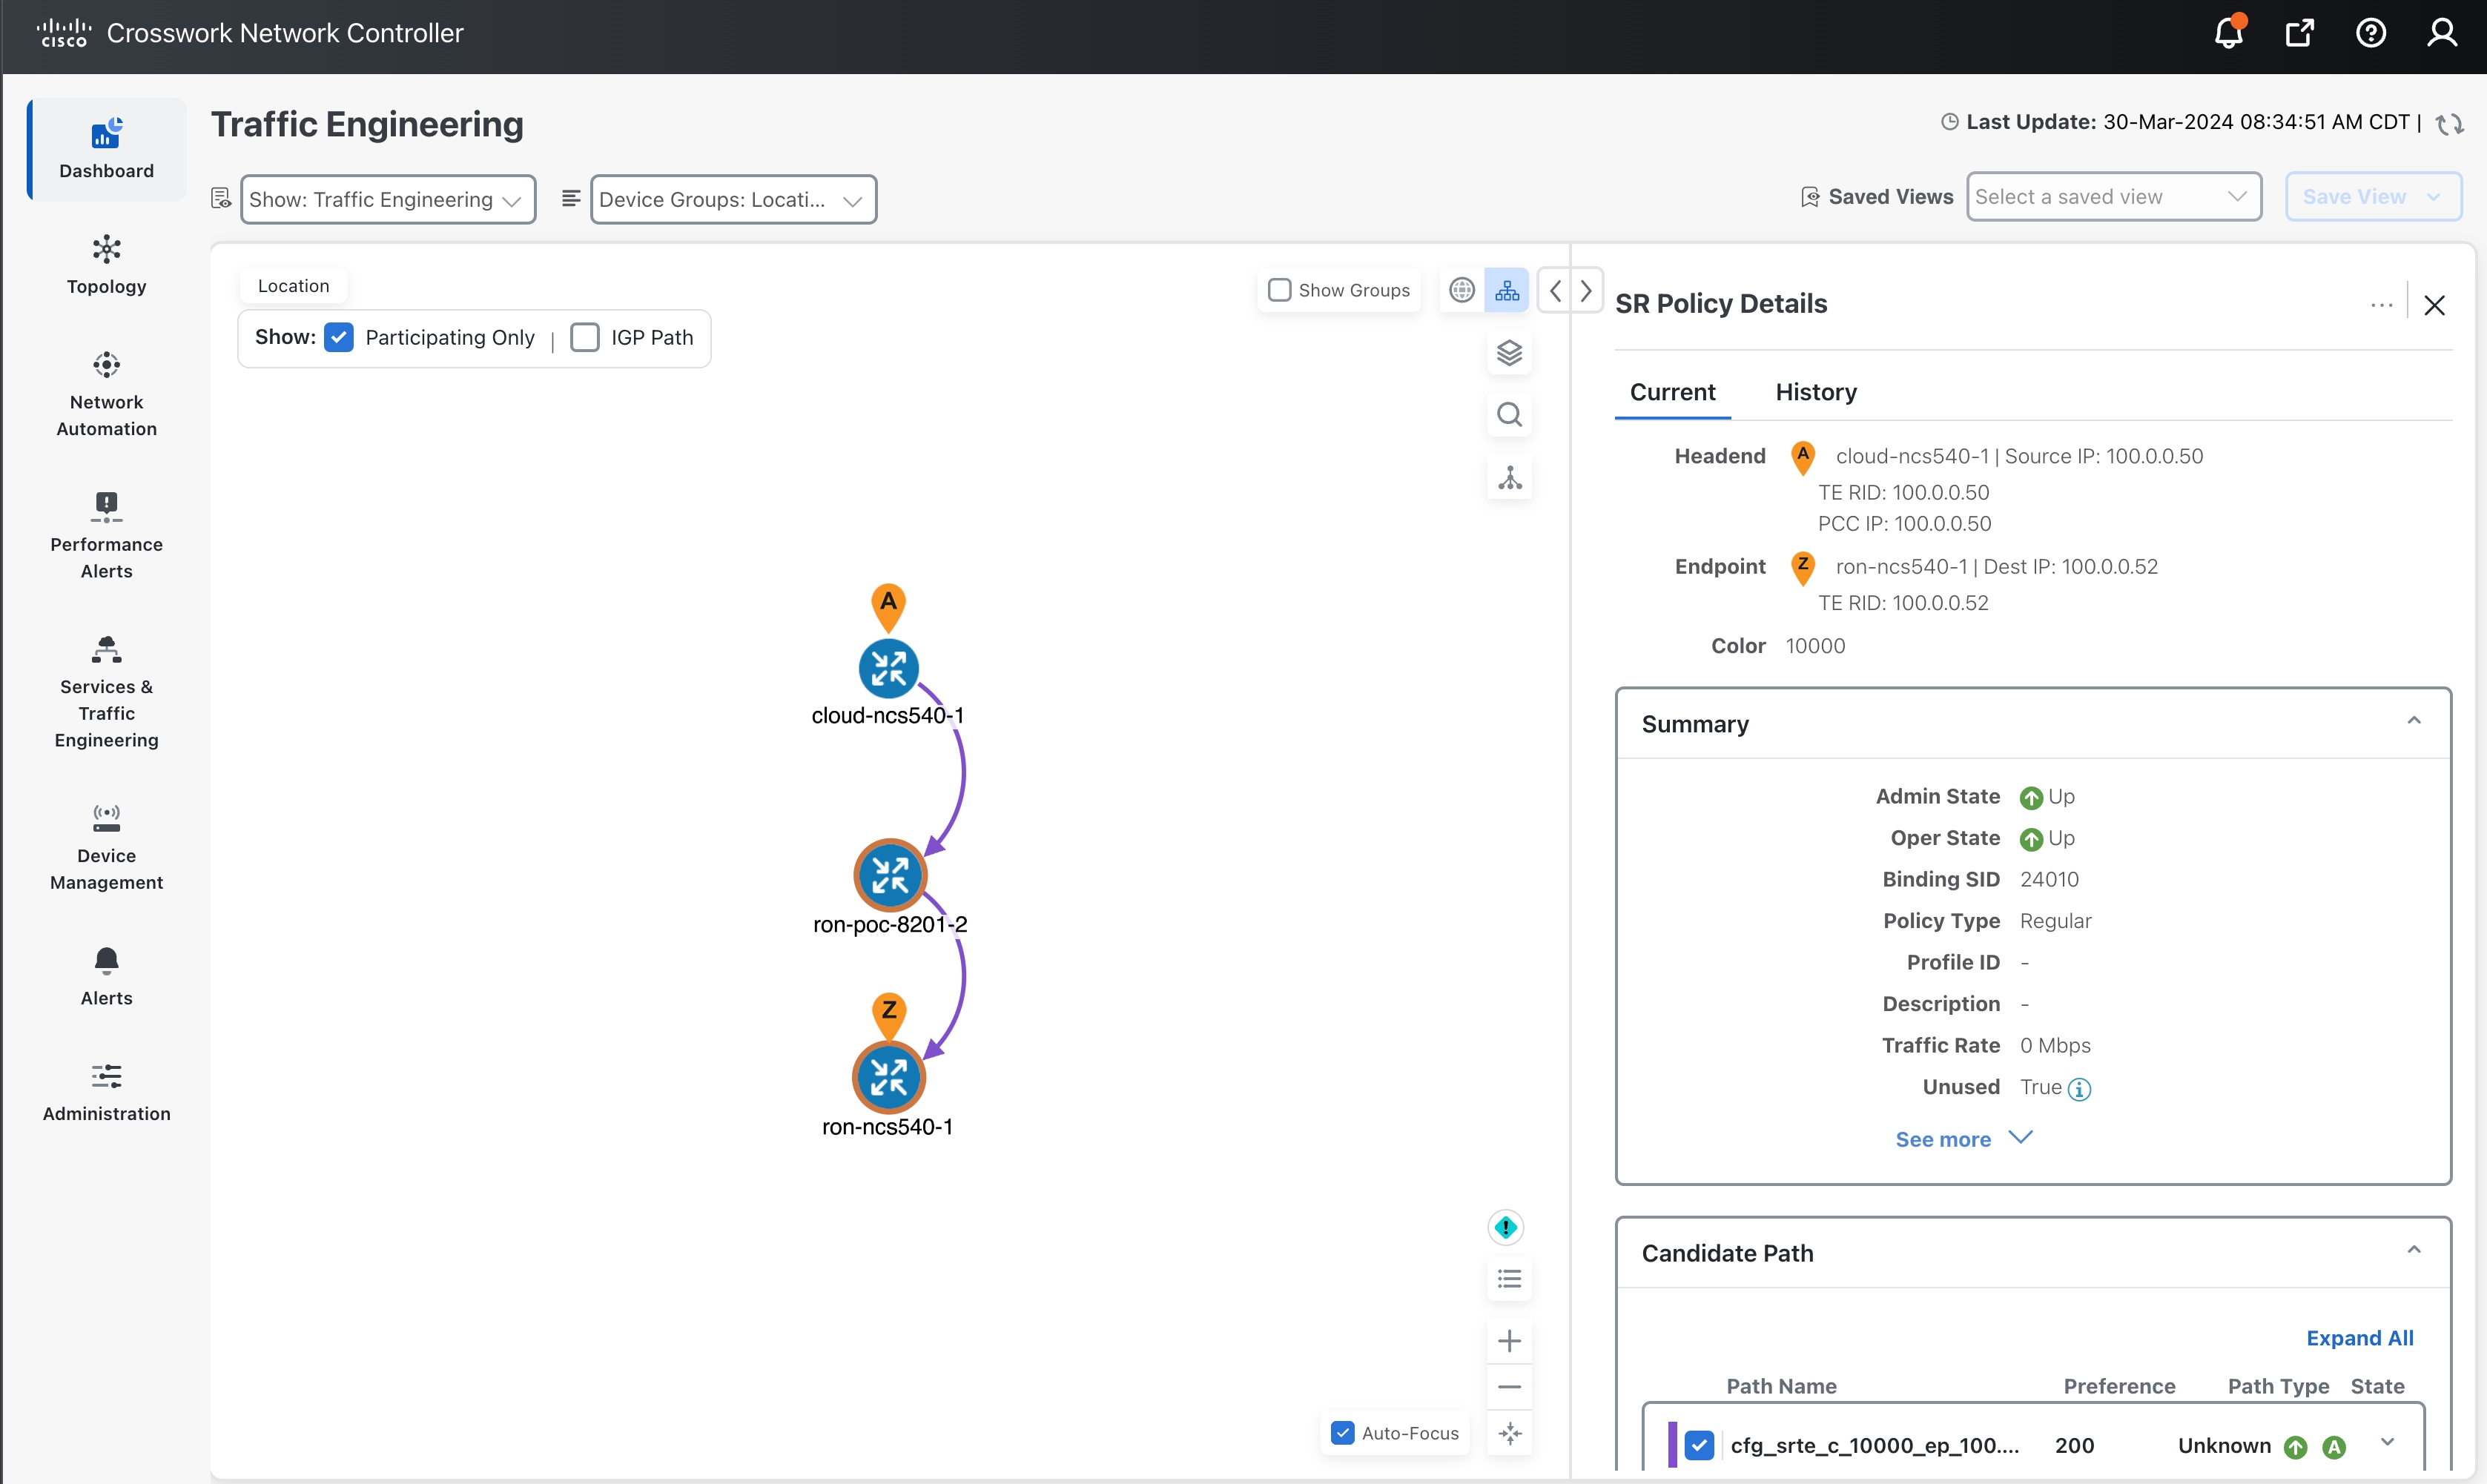Click the topology layout tree icon
This screenshot has width=2487, height=1484.
(1509, 478)
